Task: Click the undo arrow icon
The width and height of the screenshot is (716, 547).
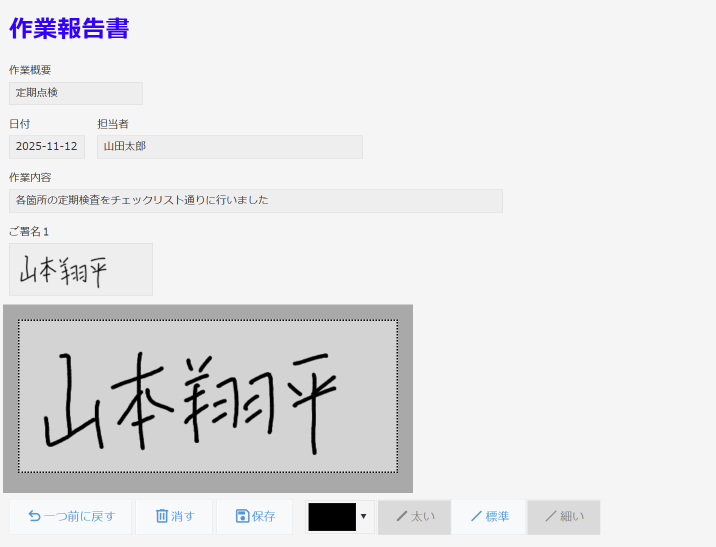Action: [34, 516]
